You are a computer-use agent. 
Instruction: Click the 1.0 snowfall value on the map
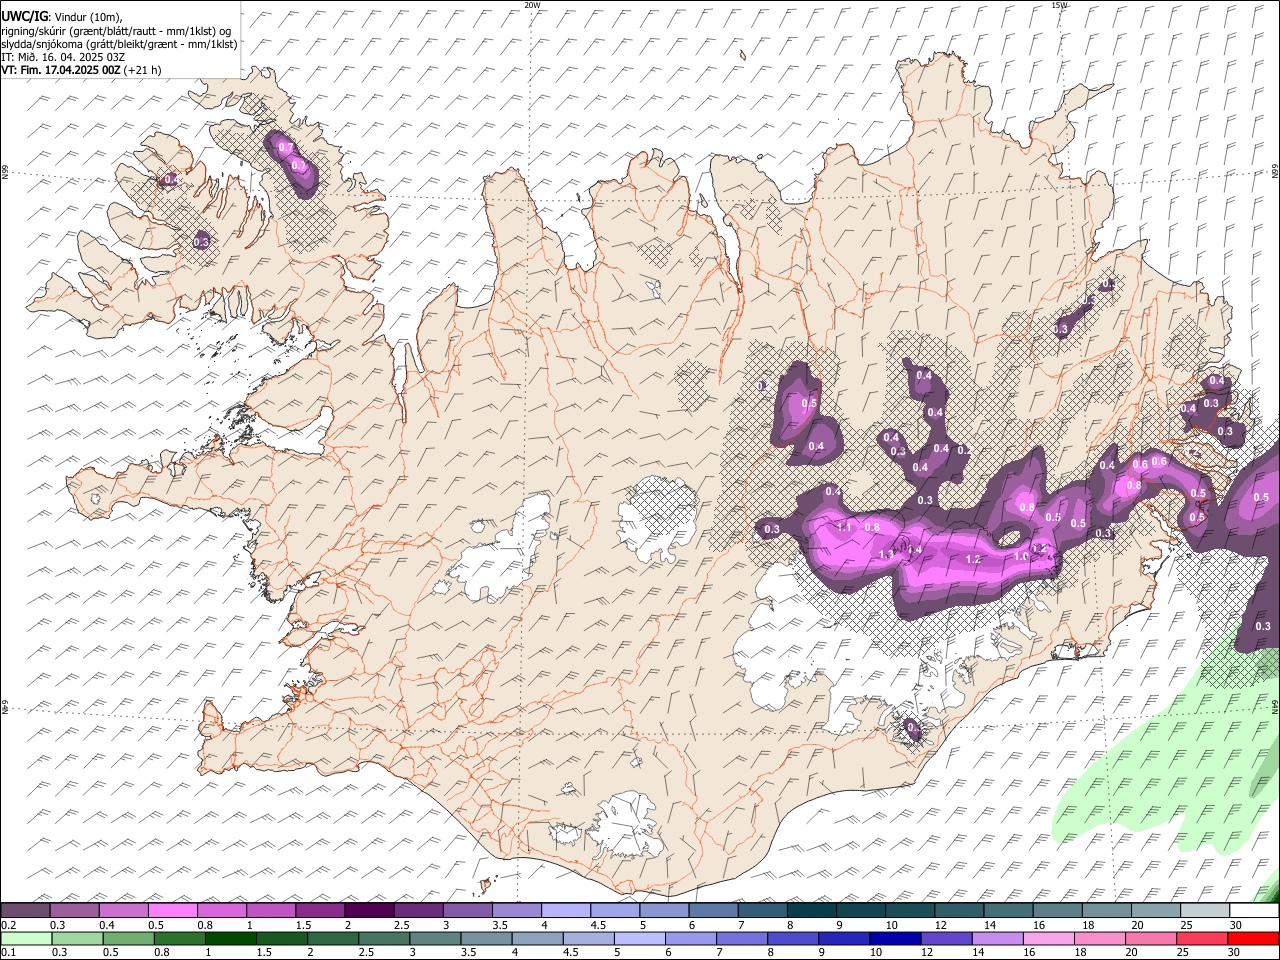coord(1021,557)
